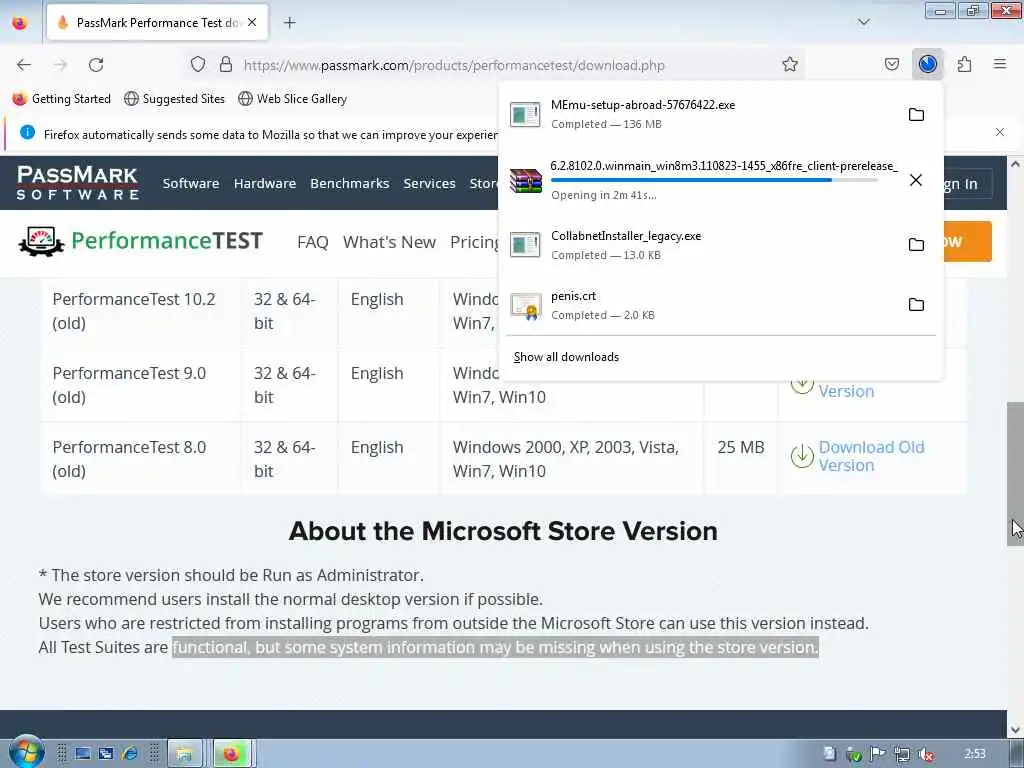
Task: Open the What's New page
Action: [x=389, y=242]
